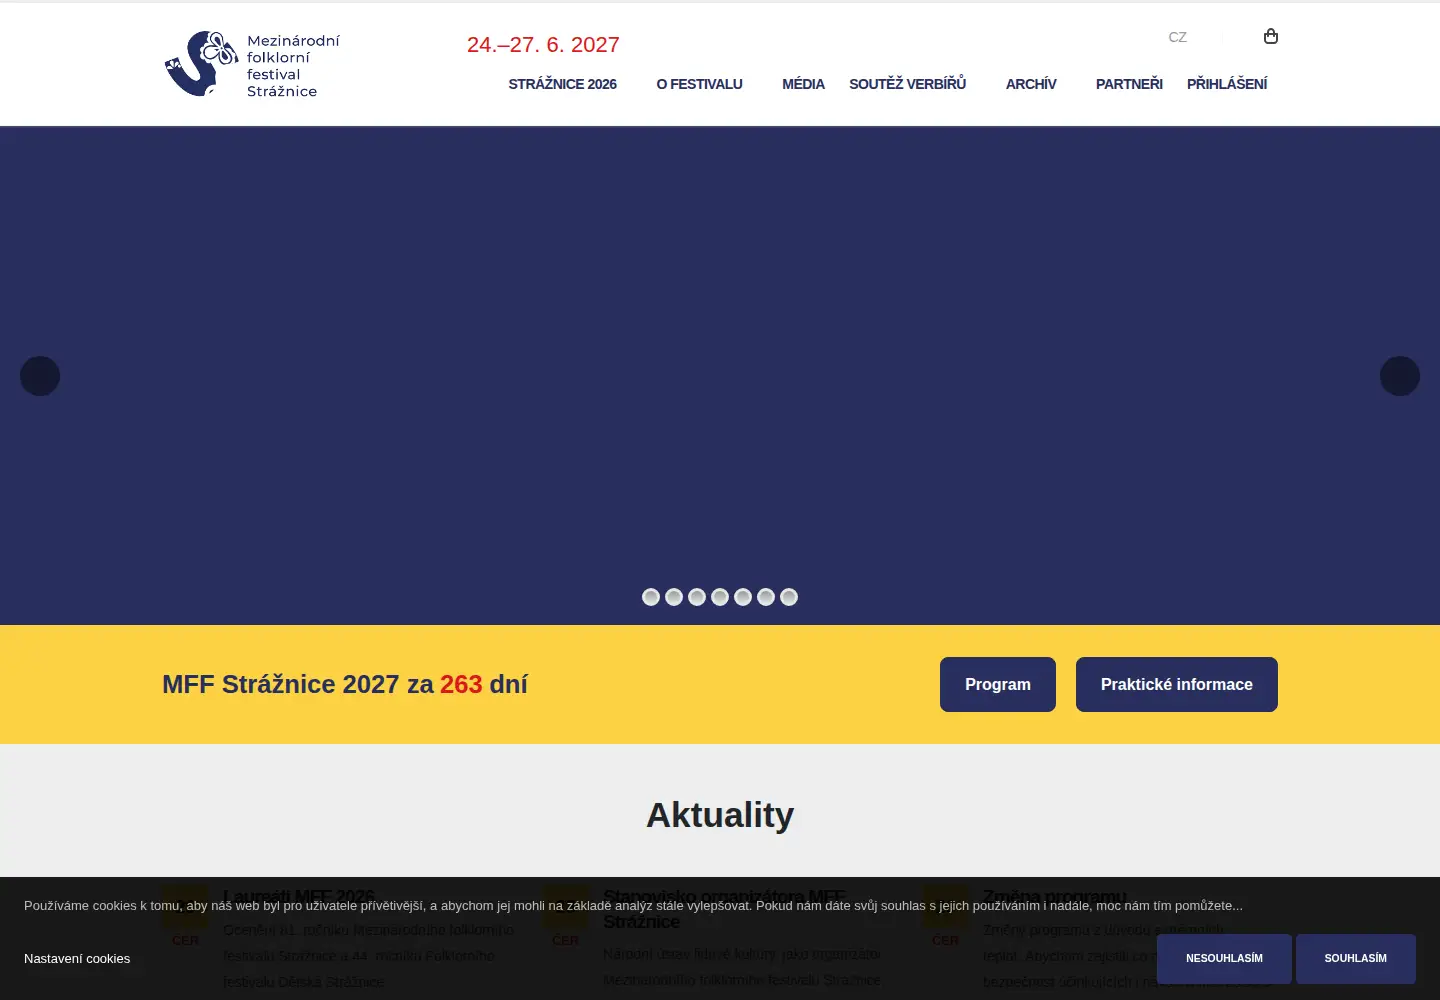The width and height of the screenshot is (1440, 1000).
Task: Click the Aktuality heading
Action: point(720,815)
